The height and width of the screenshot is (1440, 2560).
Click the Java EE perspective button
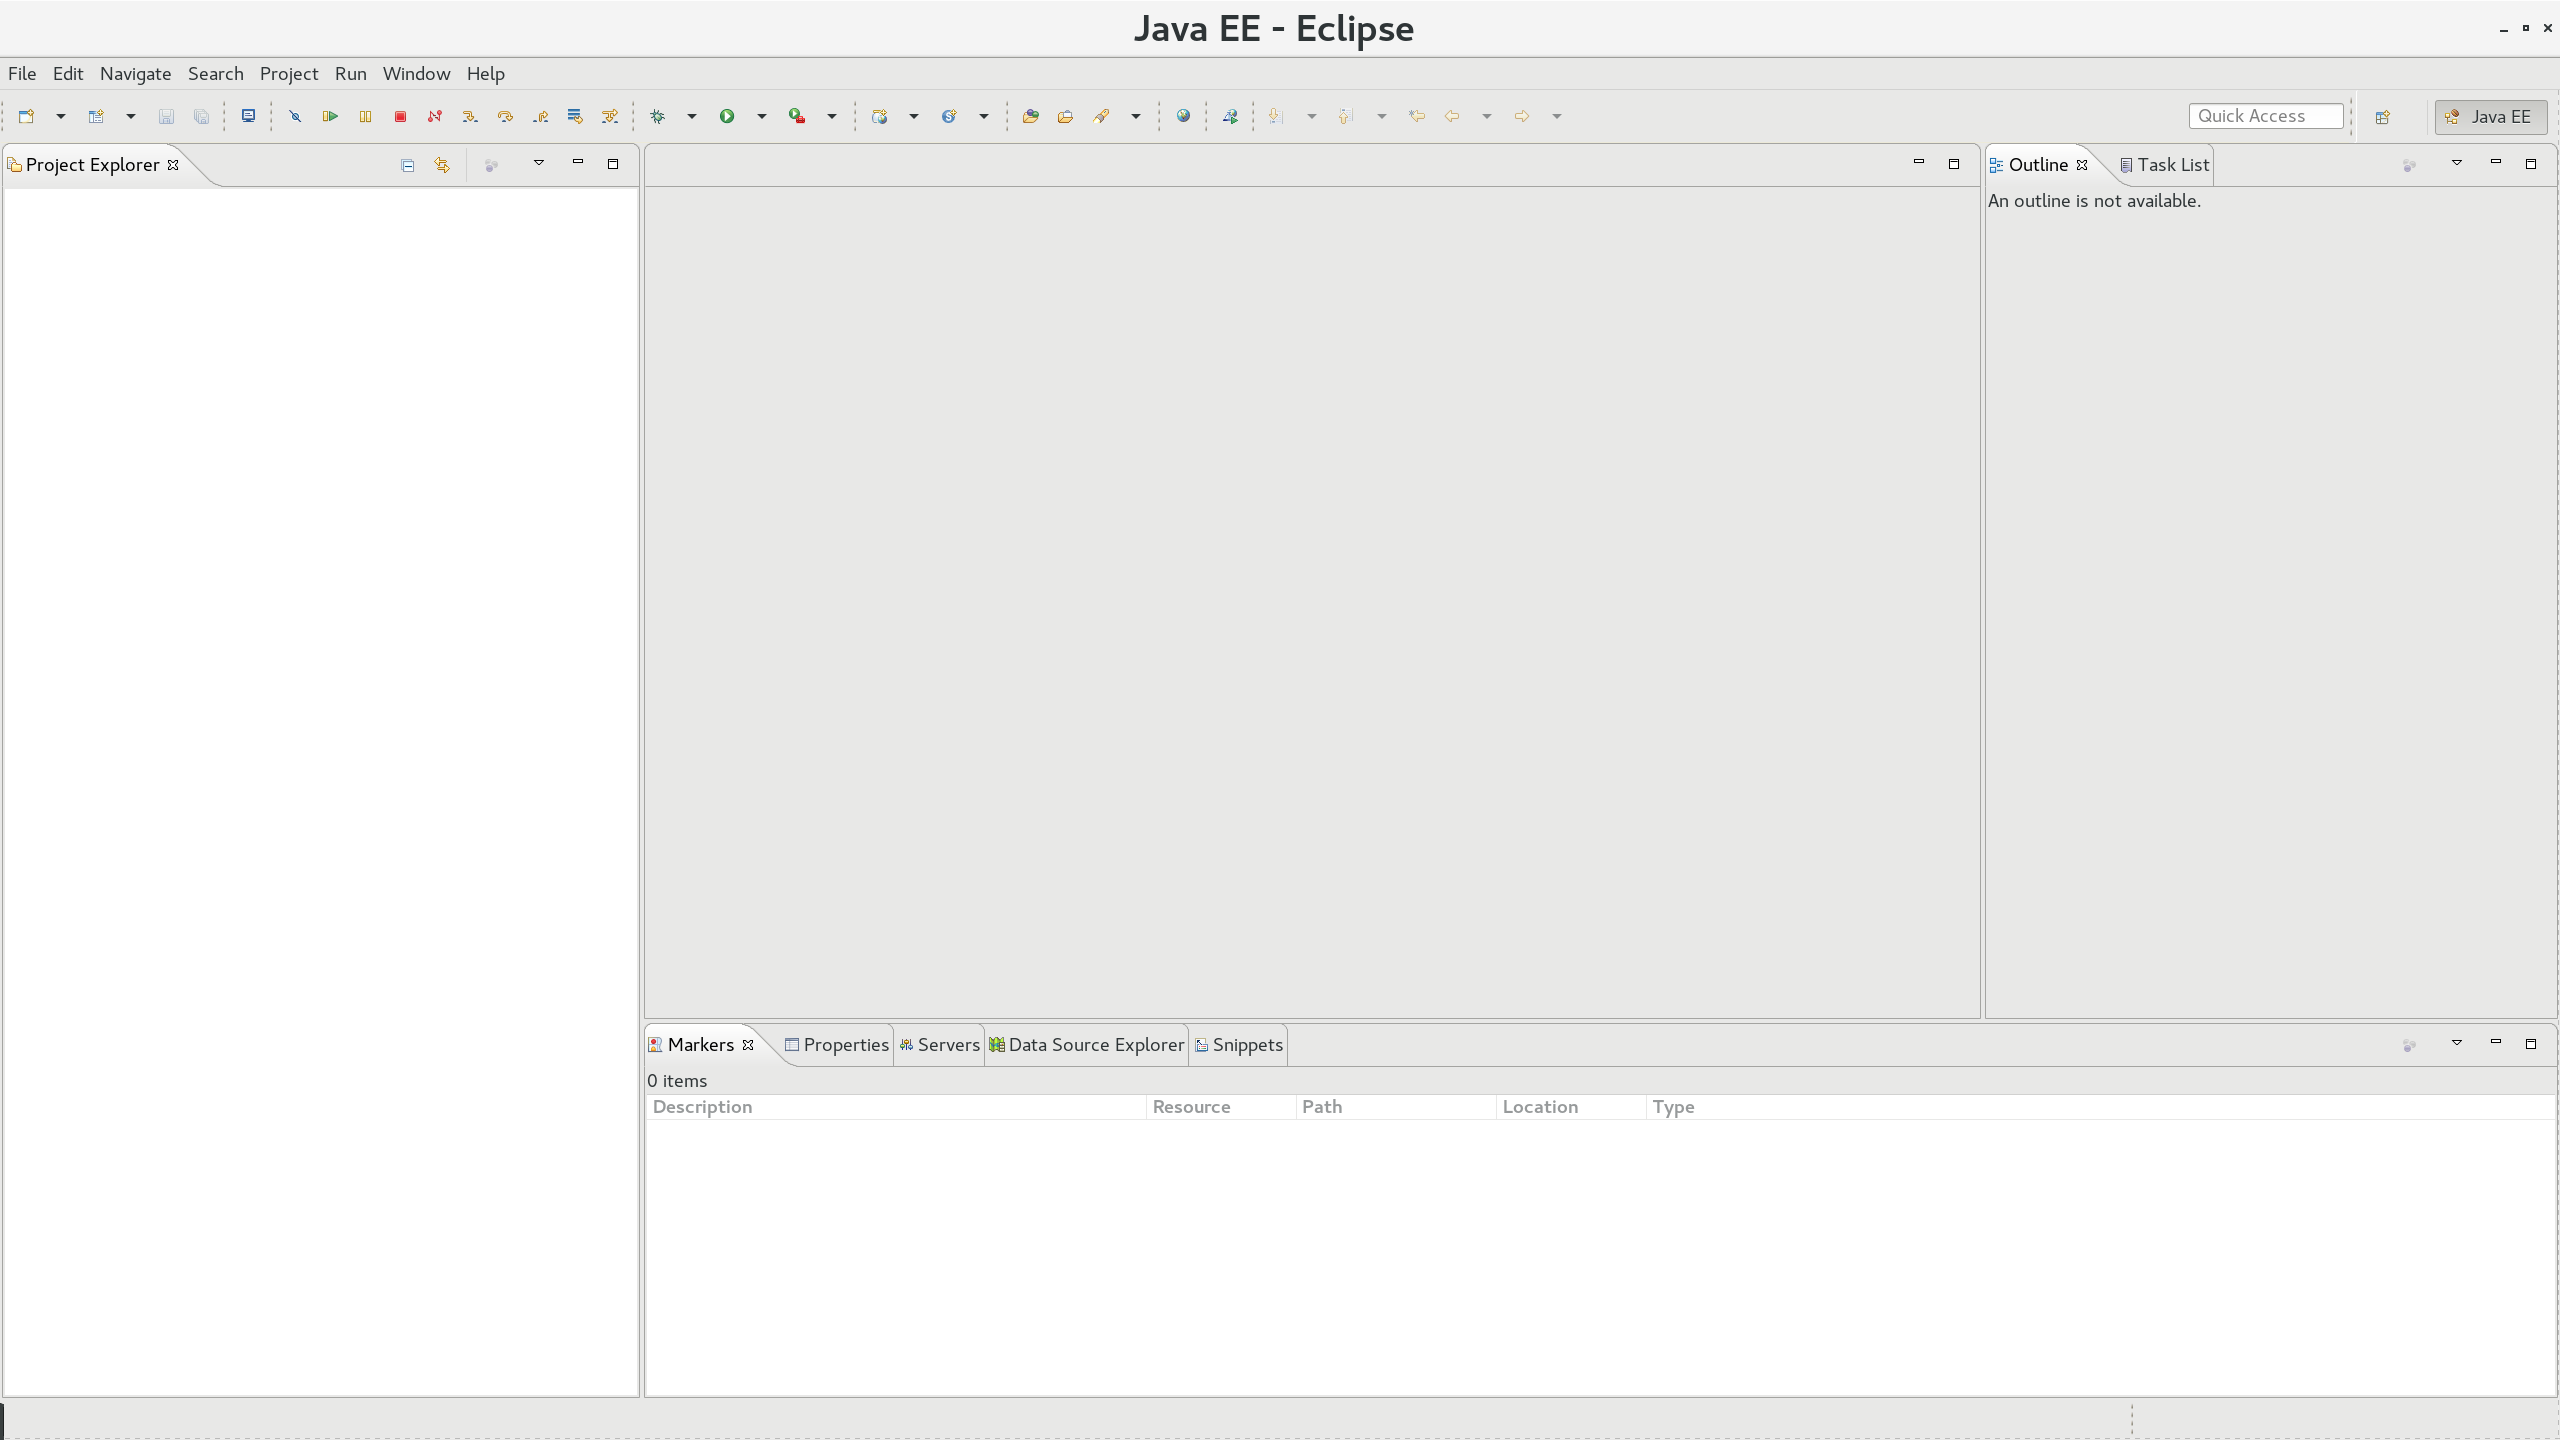[2490, 117]
